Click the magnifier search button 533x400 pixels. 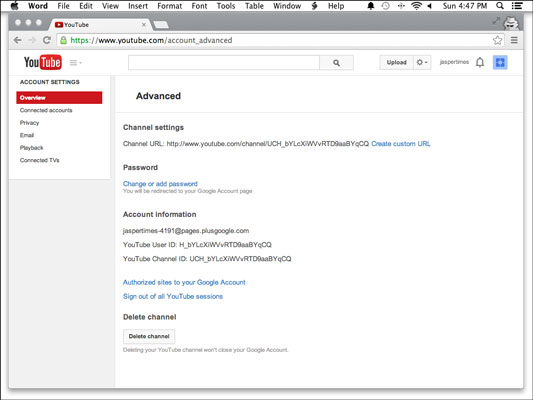pos(336,63)
